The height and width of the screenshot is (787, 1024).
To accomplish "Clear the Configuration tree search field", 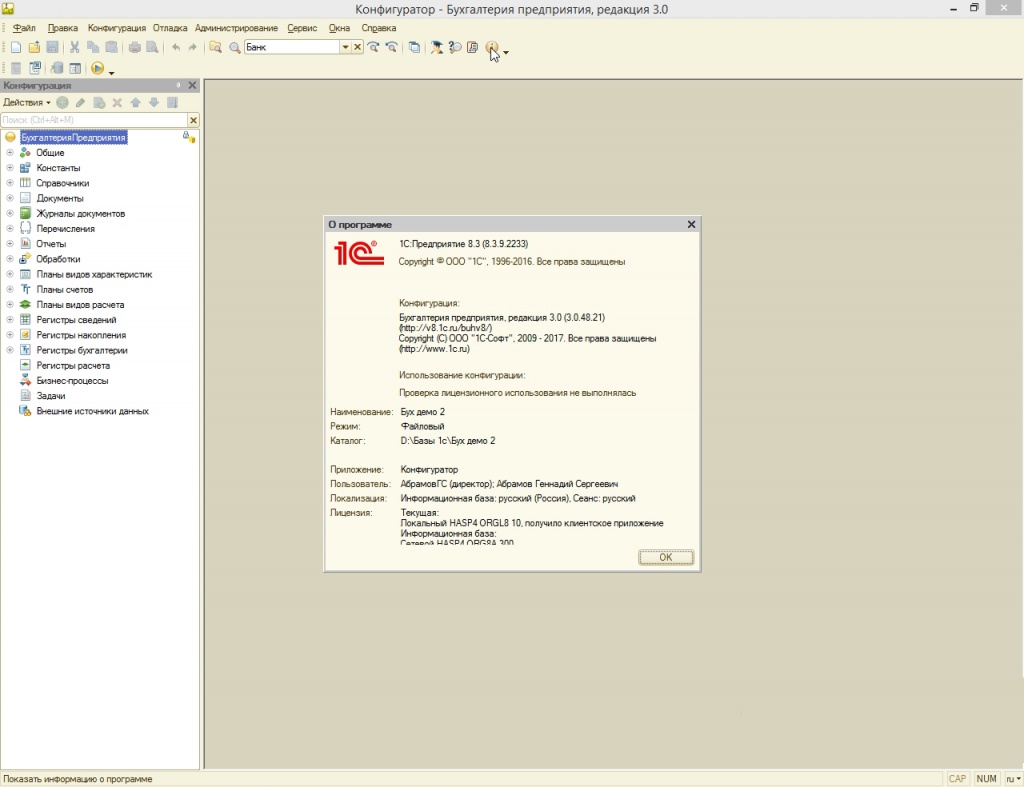I will pyautogui.click(x=193, y=120).
